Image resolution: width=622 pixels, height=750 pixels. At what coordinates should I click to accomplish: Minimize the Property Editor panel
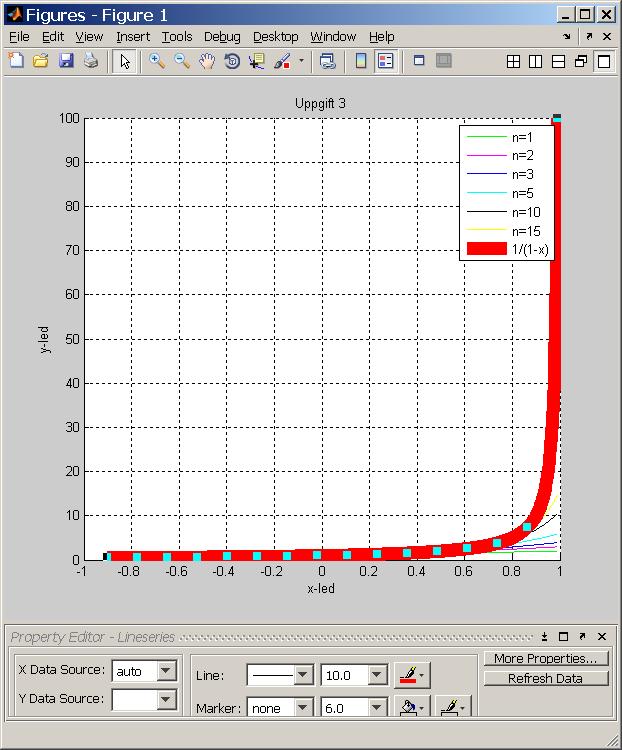click(x=544, y=637)
